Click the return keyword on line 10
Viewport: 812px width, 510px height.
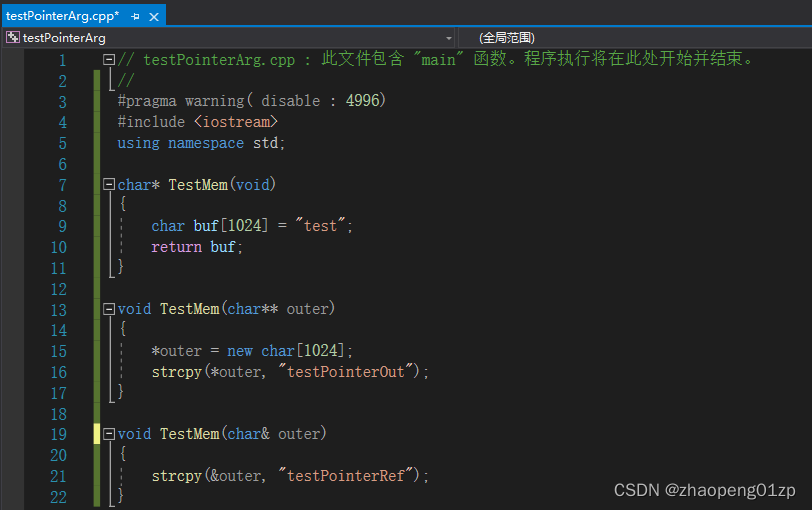pos(177,247)
